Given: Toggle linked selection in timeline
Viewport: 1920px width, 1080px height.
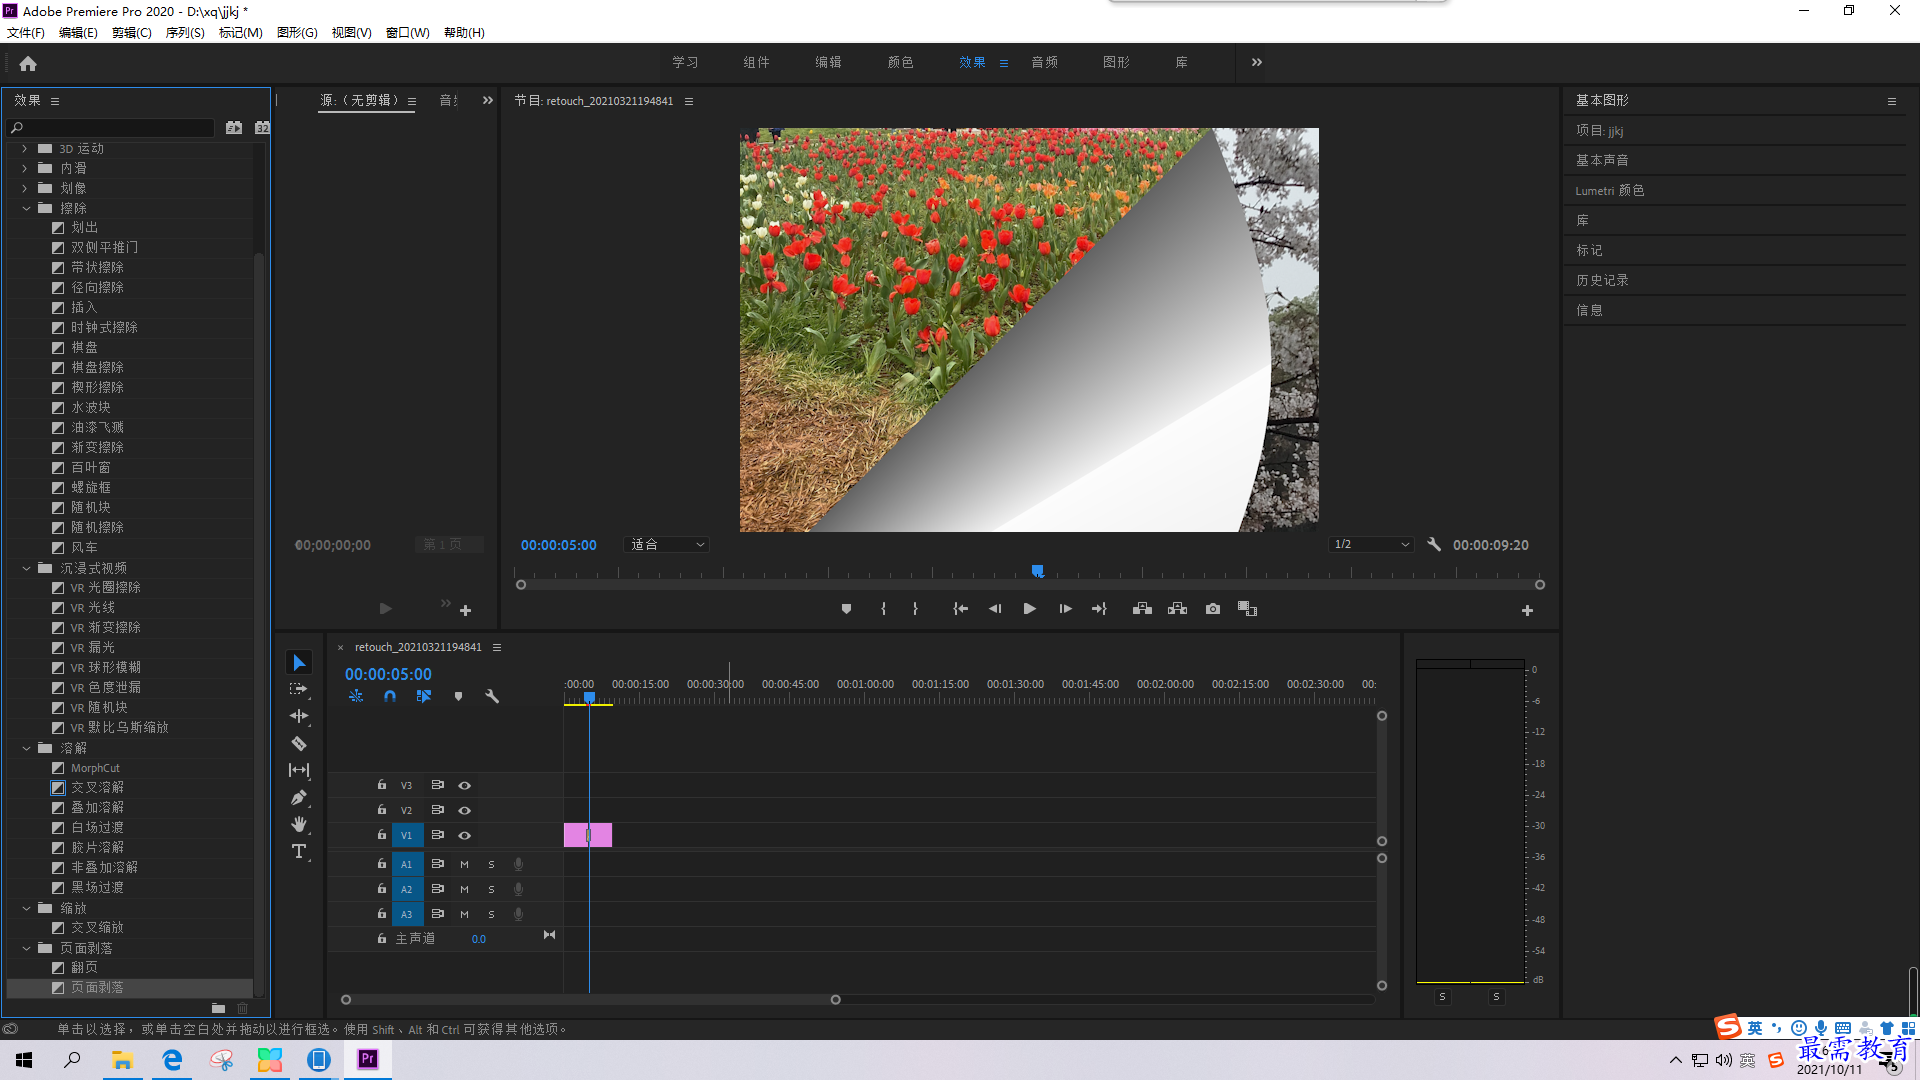Looking at the screenshot, I should 424,696.
